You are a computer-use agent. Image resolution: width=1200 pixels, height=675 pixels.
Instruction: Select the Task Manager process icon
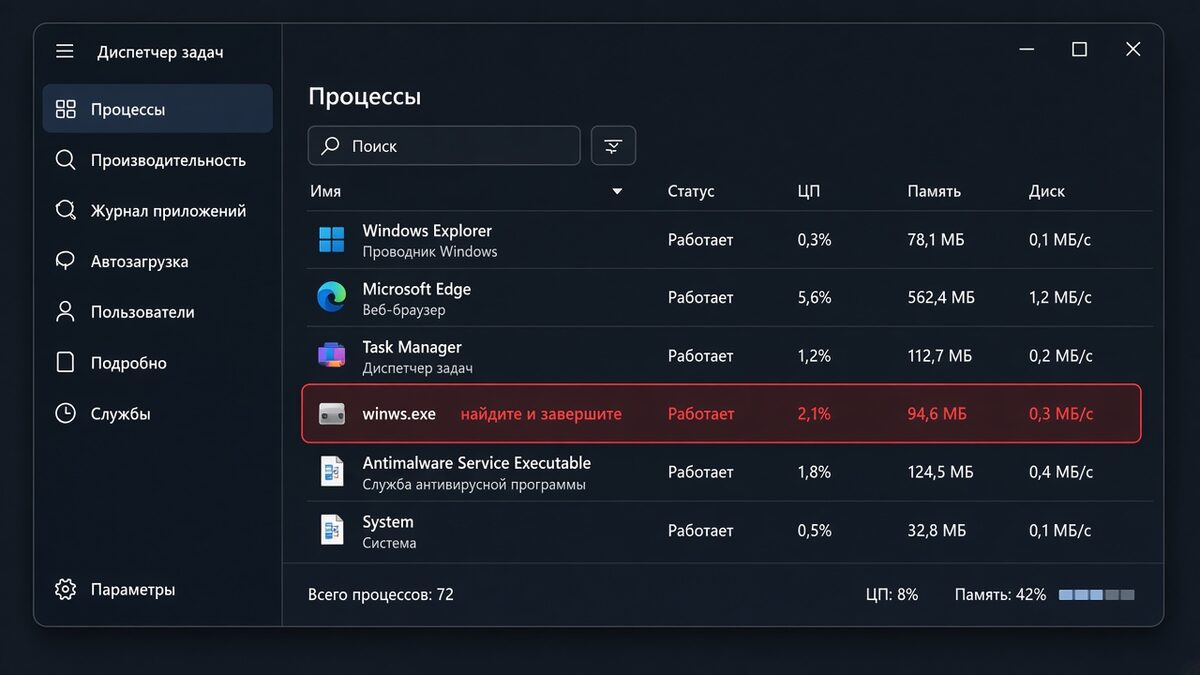(331, 355)
